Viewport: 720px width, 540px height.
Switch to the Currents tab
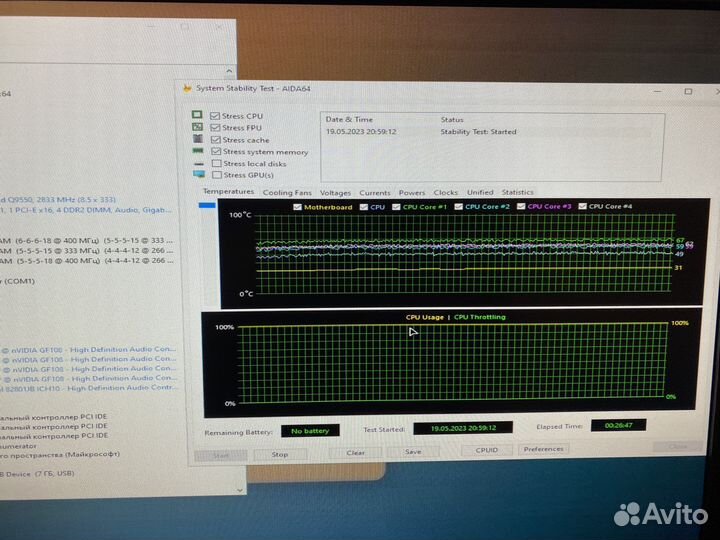tap(375, 193)
